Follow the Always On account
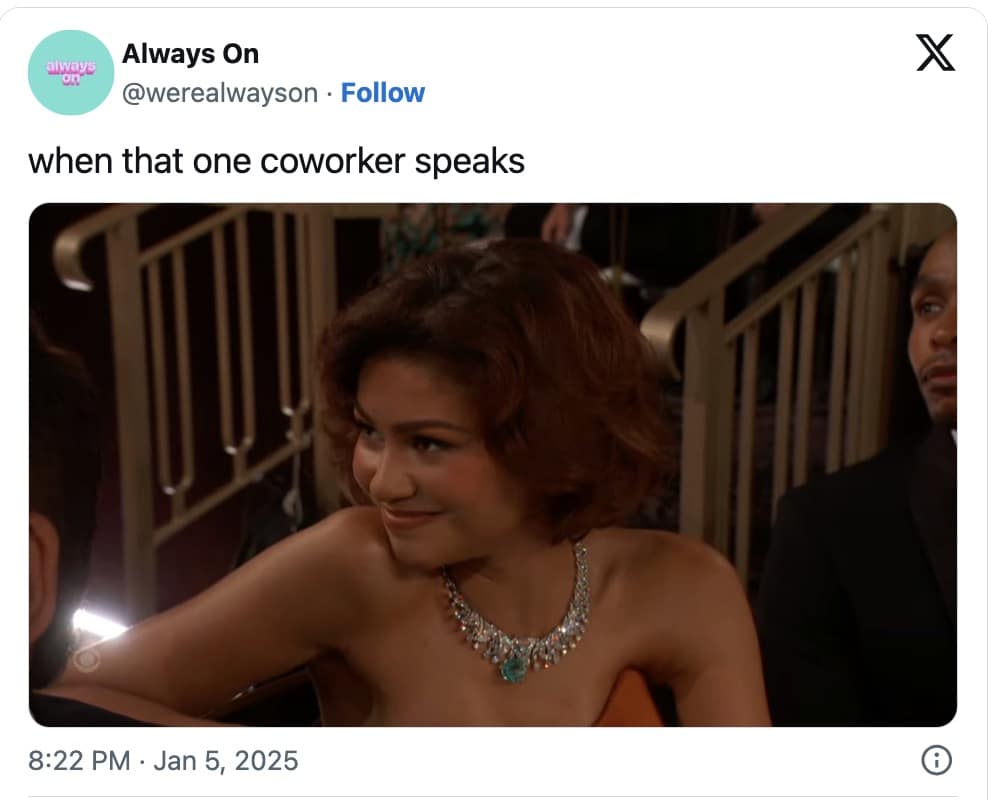 [383, 93]
